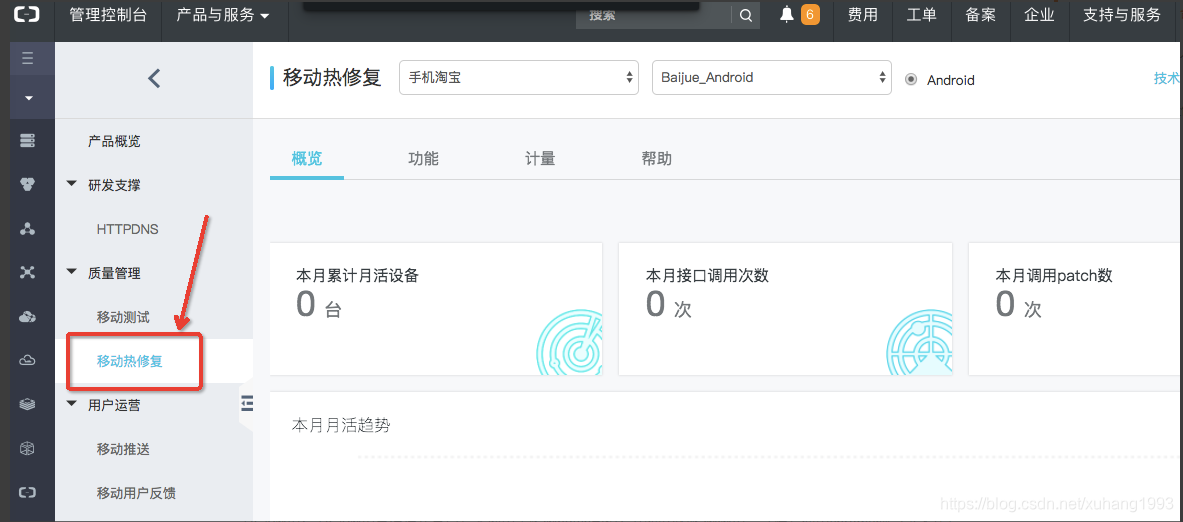
Task: Open the 产品与服务 dropdown menu
Action: click(x=223, y=14)
